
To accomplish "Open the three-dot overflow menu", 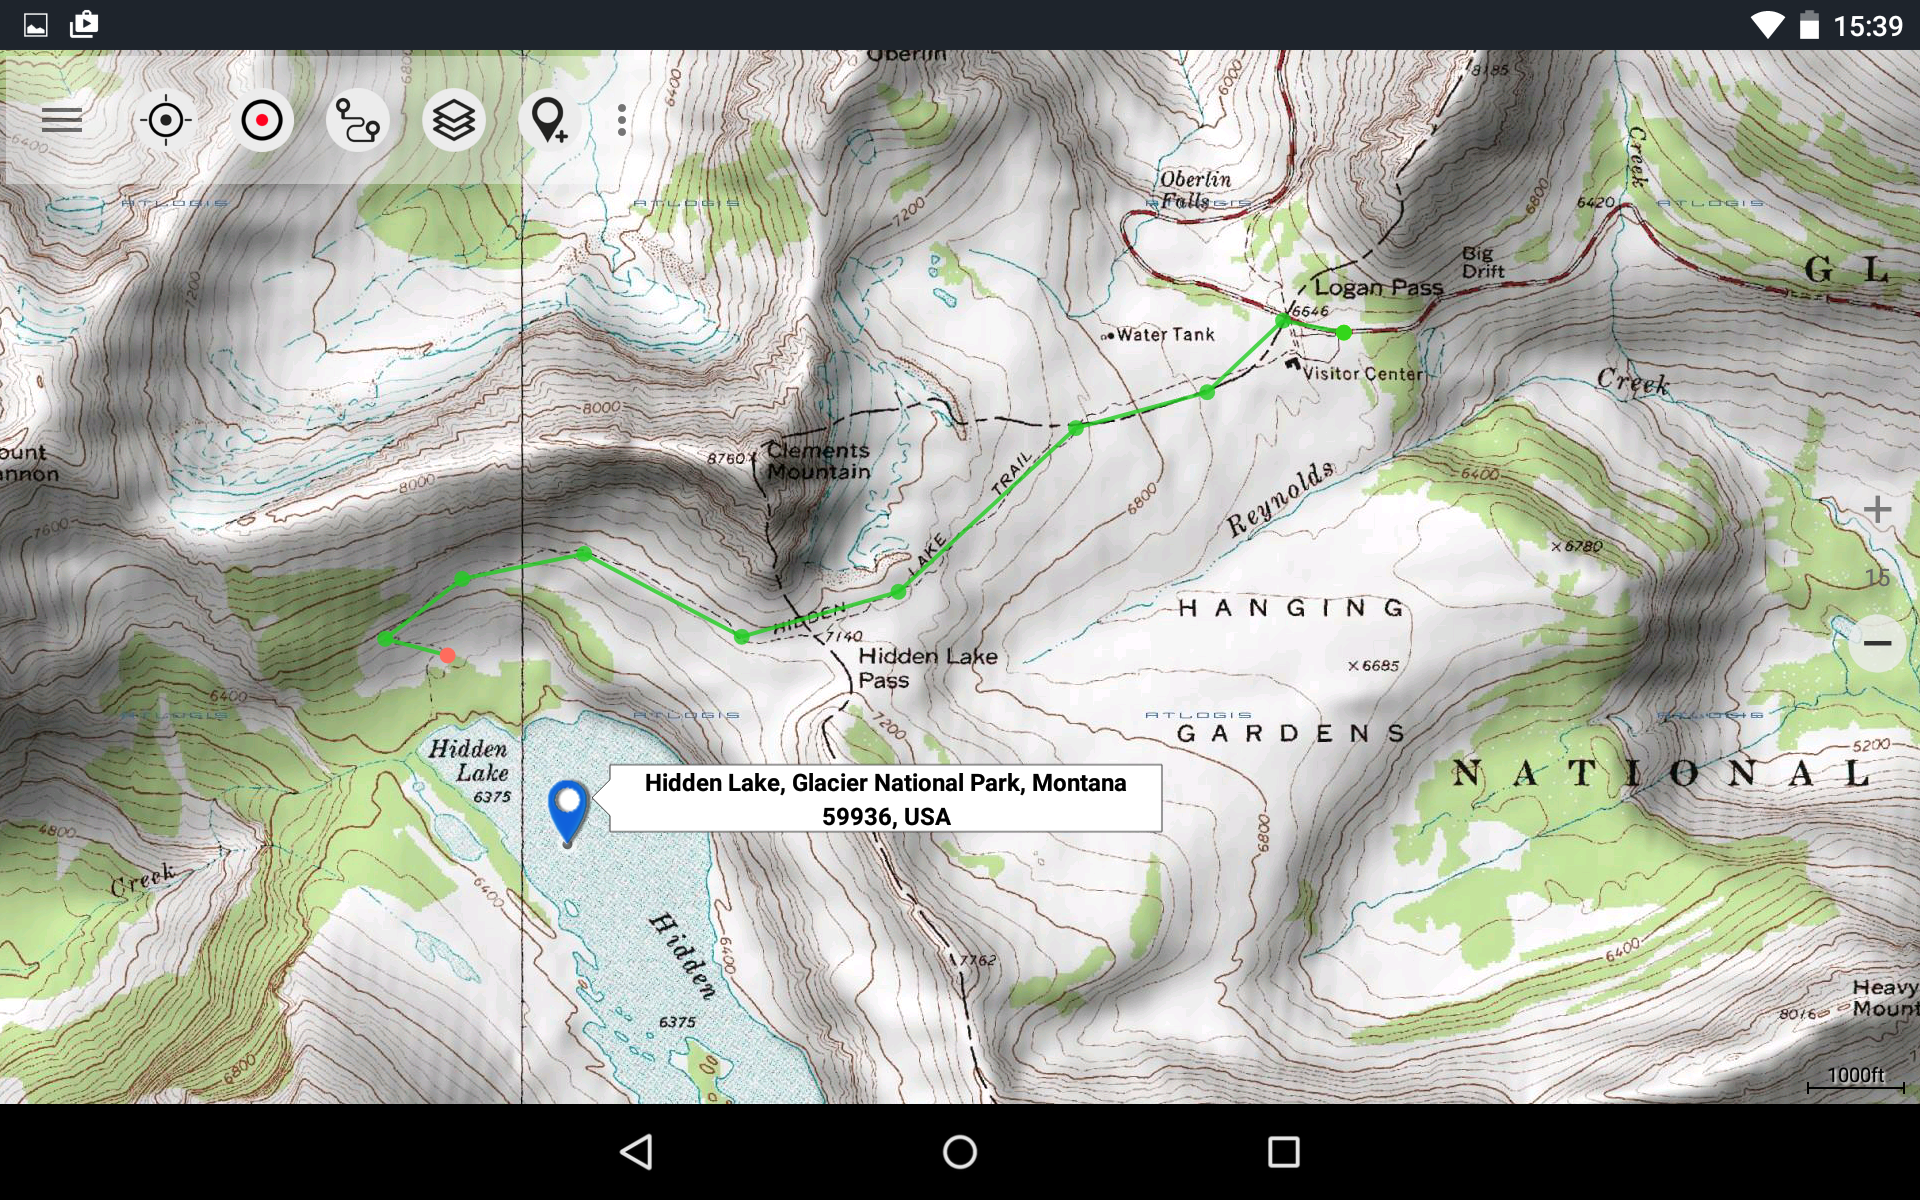I will pos(622,121).
